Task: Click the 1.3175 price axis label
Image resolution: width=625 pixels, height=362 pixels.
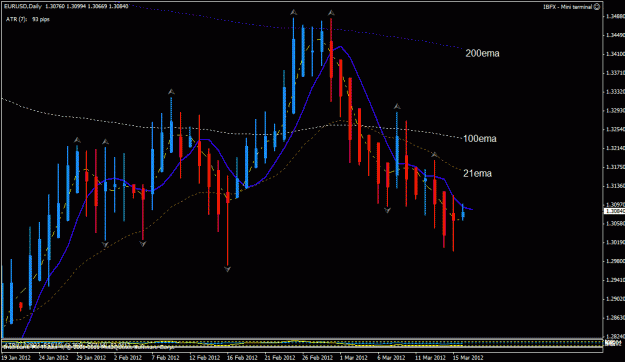Action: pos(615,167)
